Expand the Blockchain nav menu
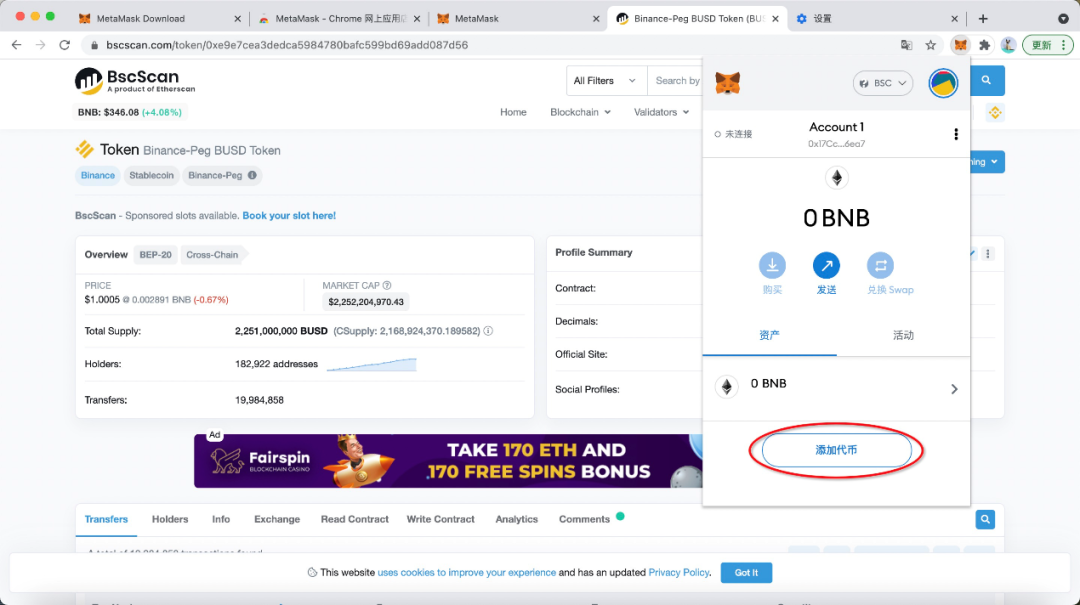 click(x=580, y=112)
